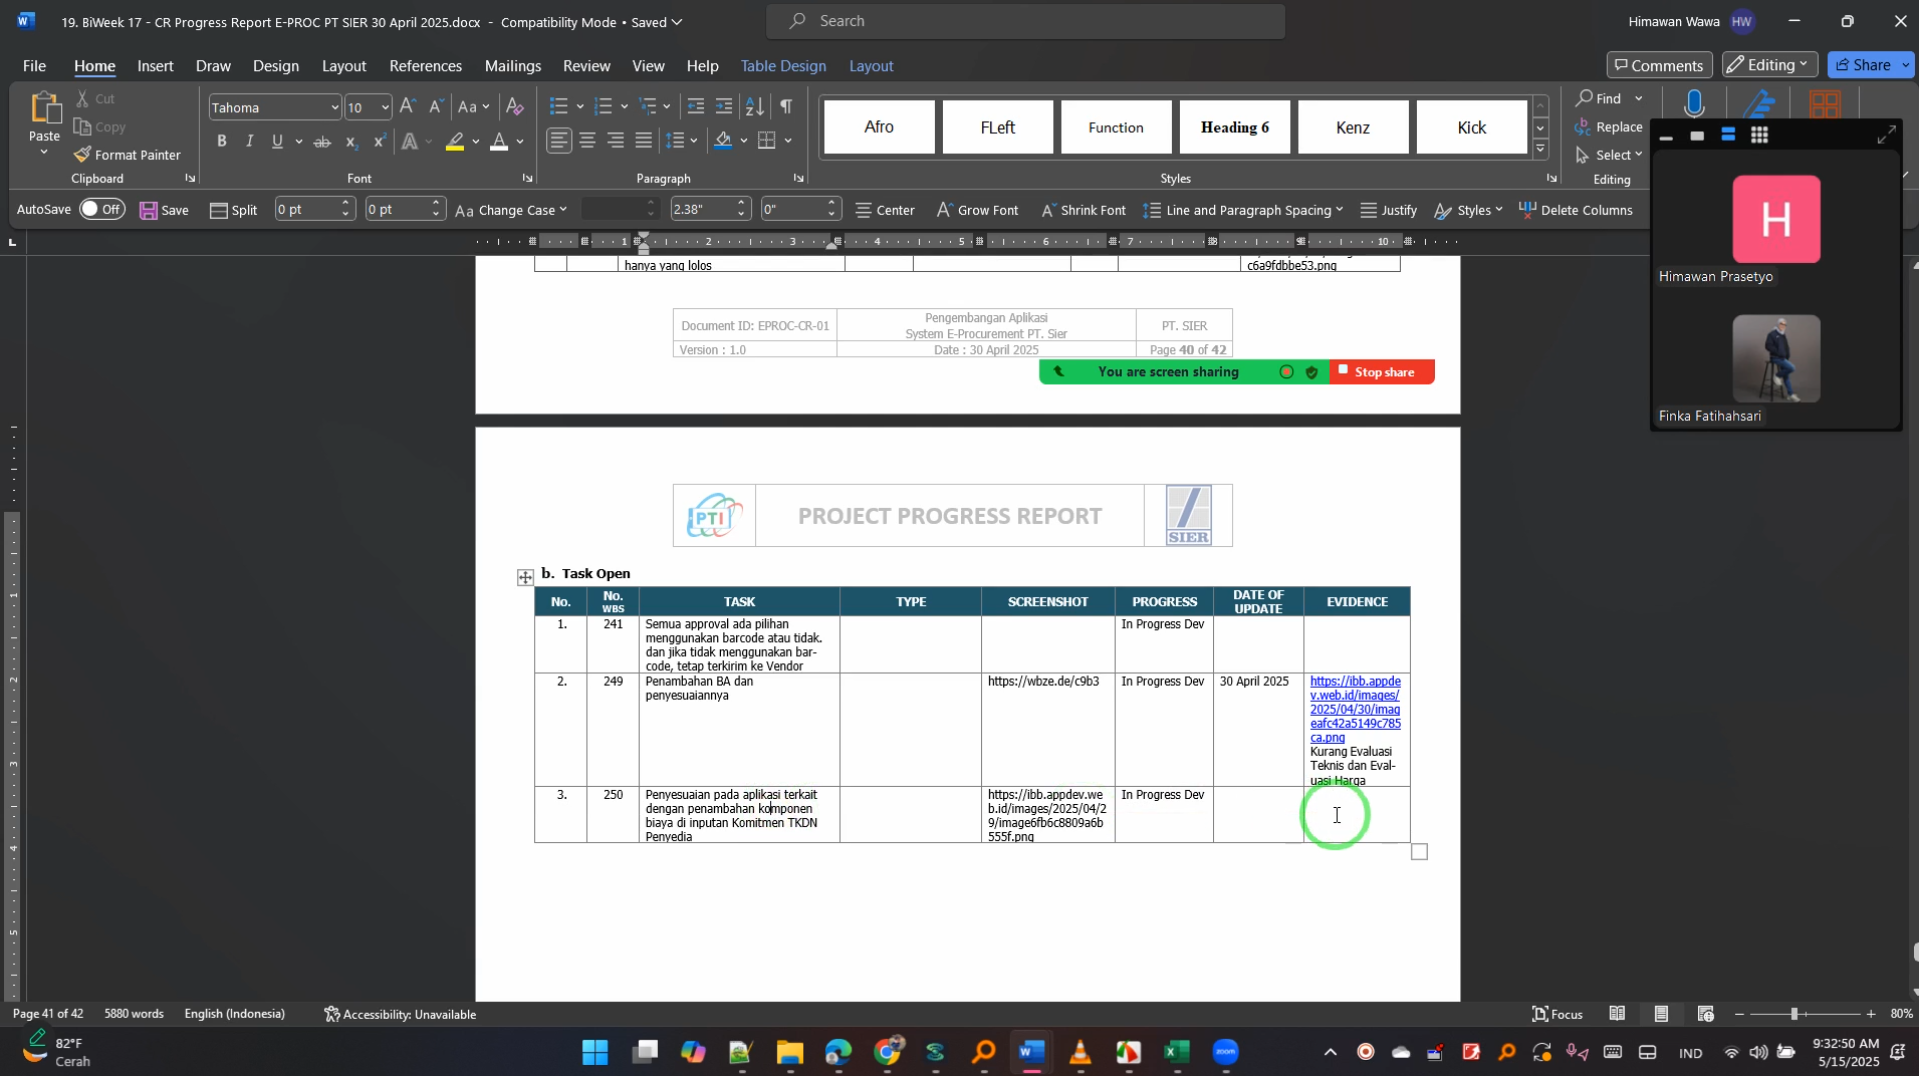Switch to the Table Design tab
The height and width of the screenshot is (1076, 1919).
click(782, 66)
